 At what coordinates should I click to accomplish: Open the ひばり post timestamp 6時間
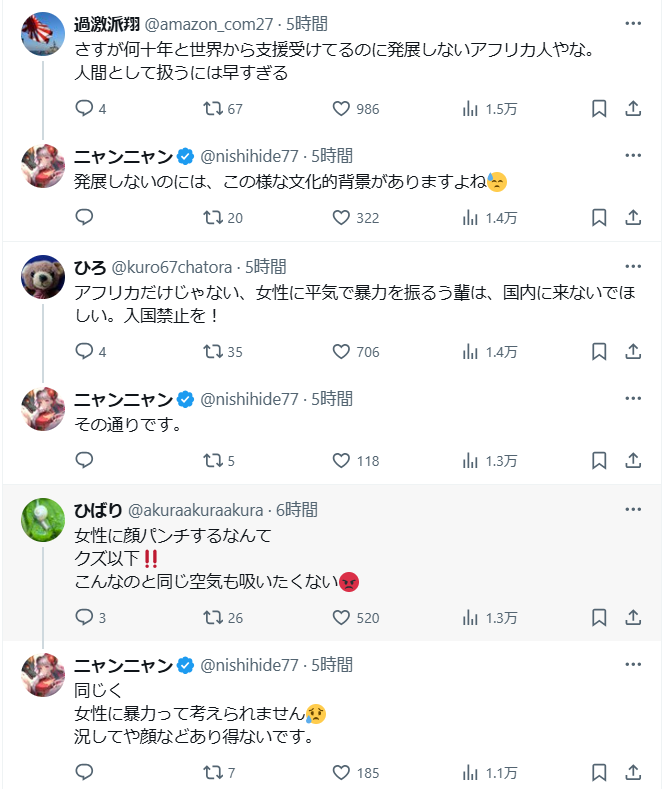click(x=296, y=510)
